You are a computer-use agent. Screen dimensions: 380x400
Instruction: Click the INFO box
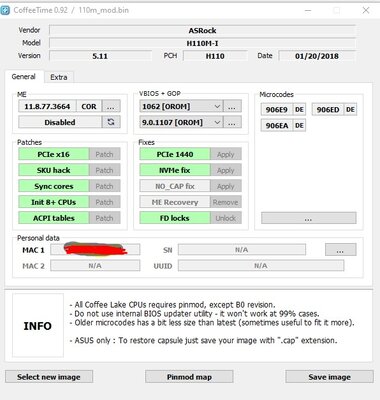pyautogui.click(x=38, y=325)
